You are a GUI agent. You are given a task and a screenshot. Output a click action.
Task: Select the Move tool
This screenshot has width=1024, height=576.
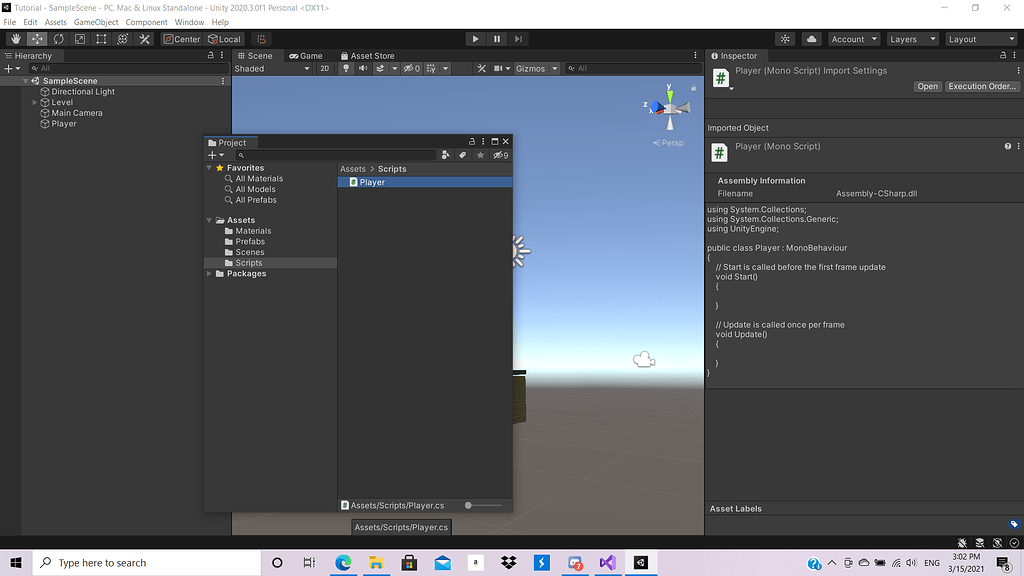pyautogui.click(x=36, y=39)
